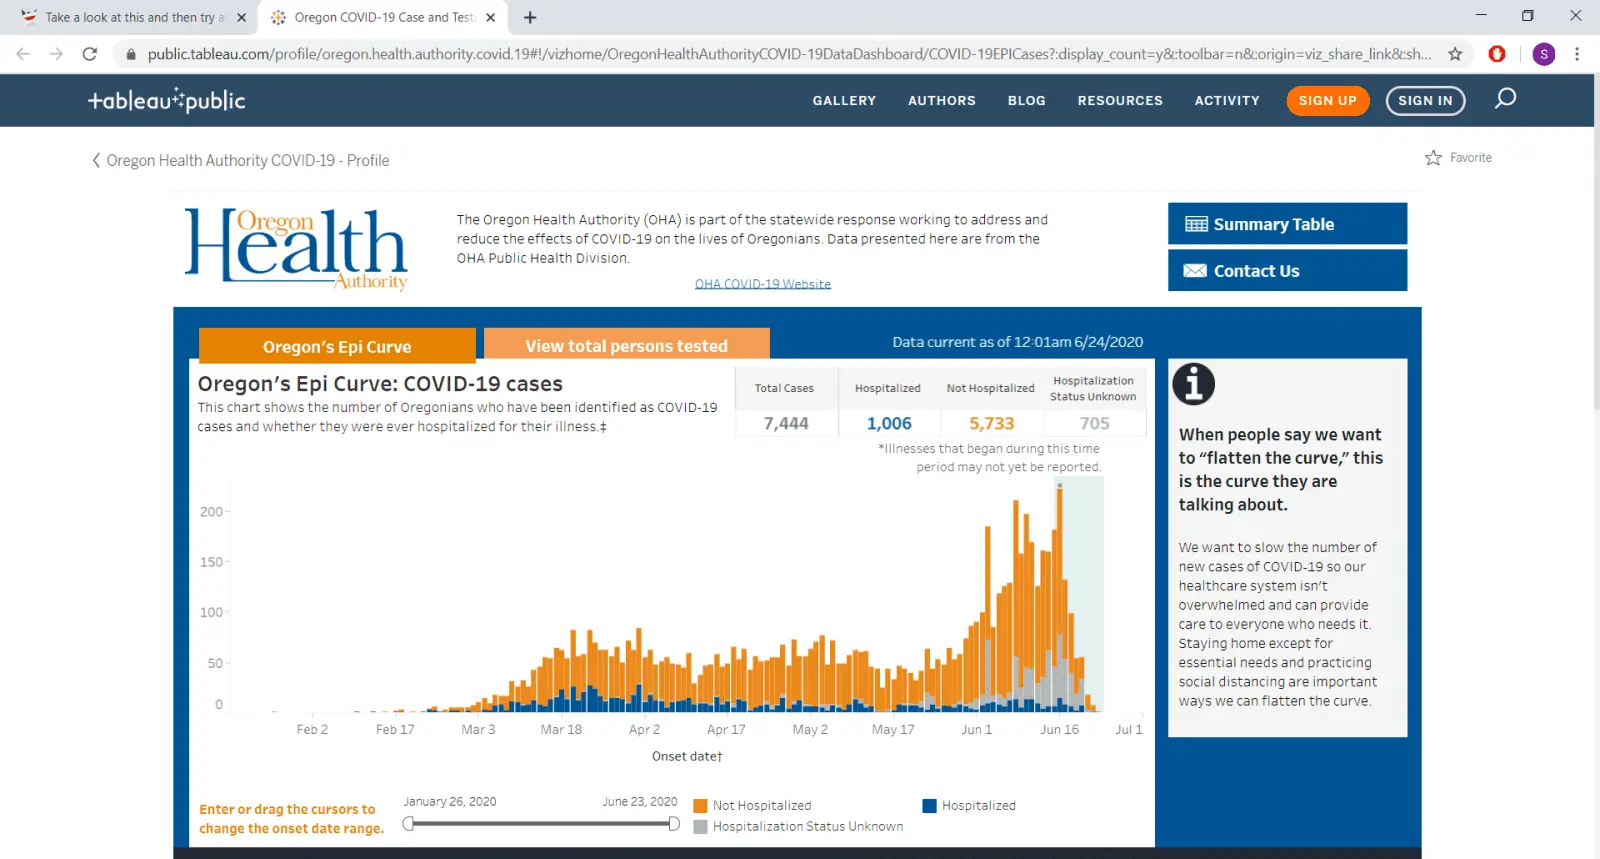This screenshot has height=859, width=1600.
Task: Open the Resources menu item
Action: point(1120,101)
